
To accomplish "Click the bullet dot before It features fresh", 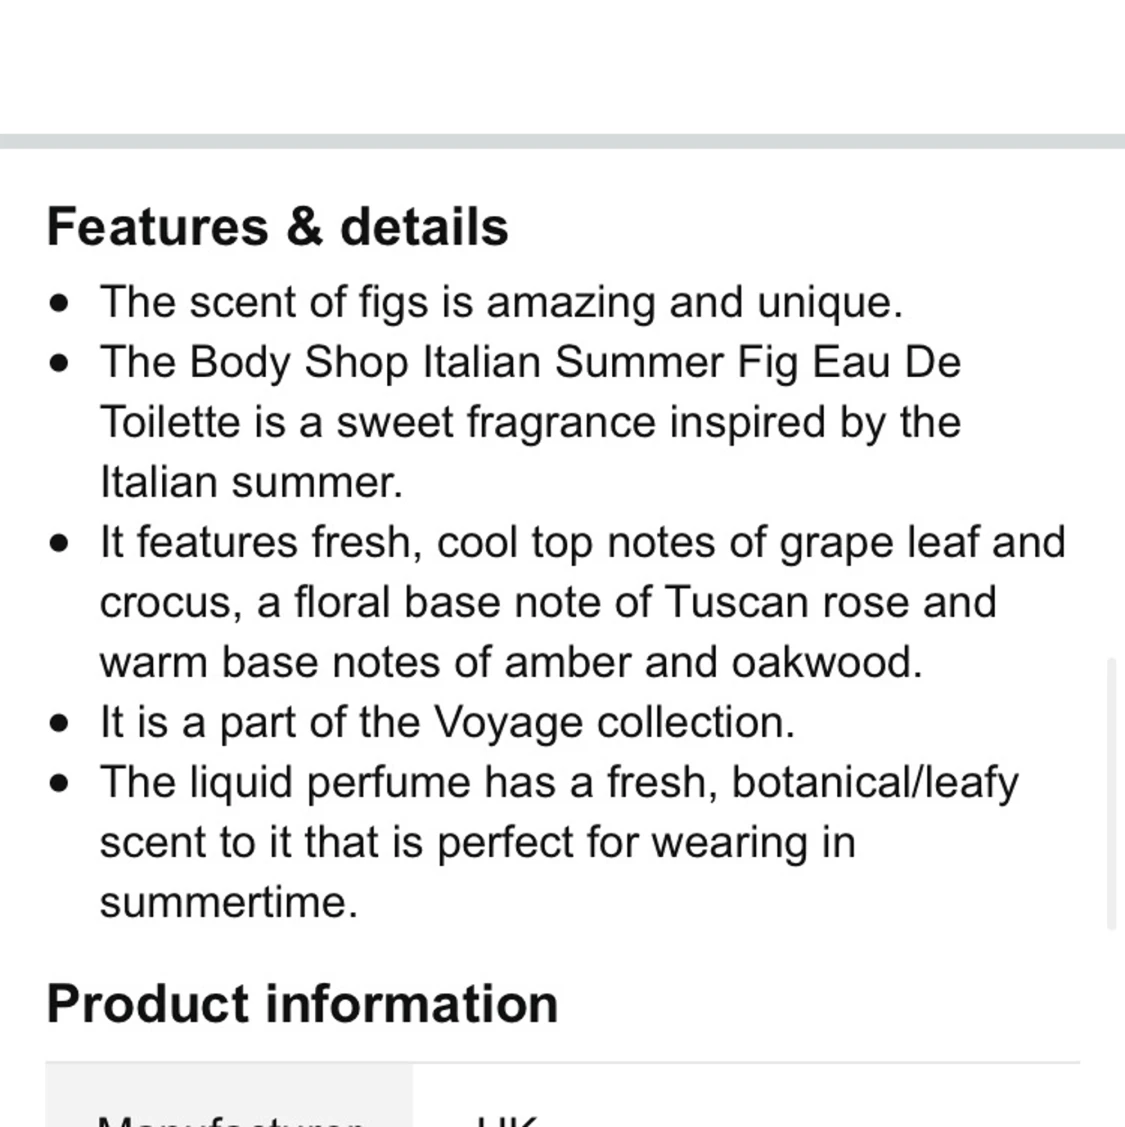I will click(59, 543).
